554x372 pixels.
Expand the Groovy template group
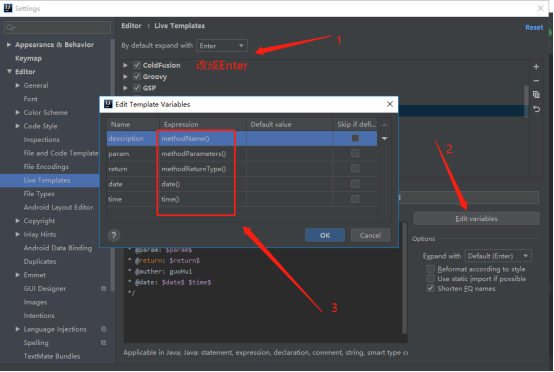[x=125, y=77]
